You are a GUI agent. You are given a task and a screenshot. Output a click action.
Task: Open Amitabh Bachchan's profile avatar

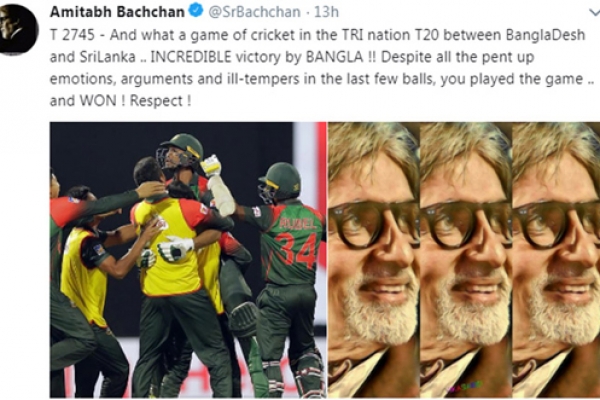coord(16,29)
